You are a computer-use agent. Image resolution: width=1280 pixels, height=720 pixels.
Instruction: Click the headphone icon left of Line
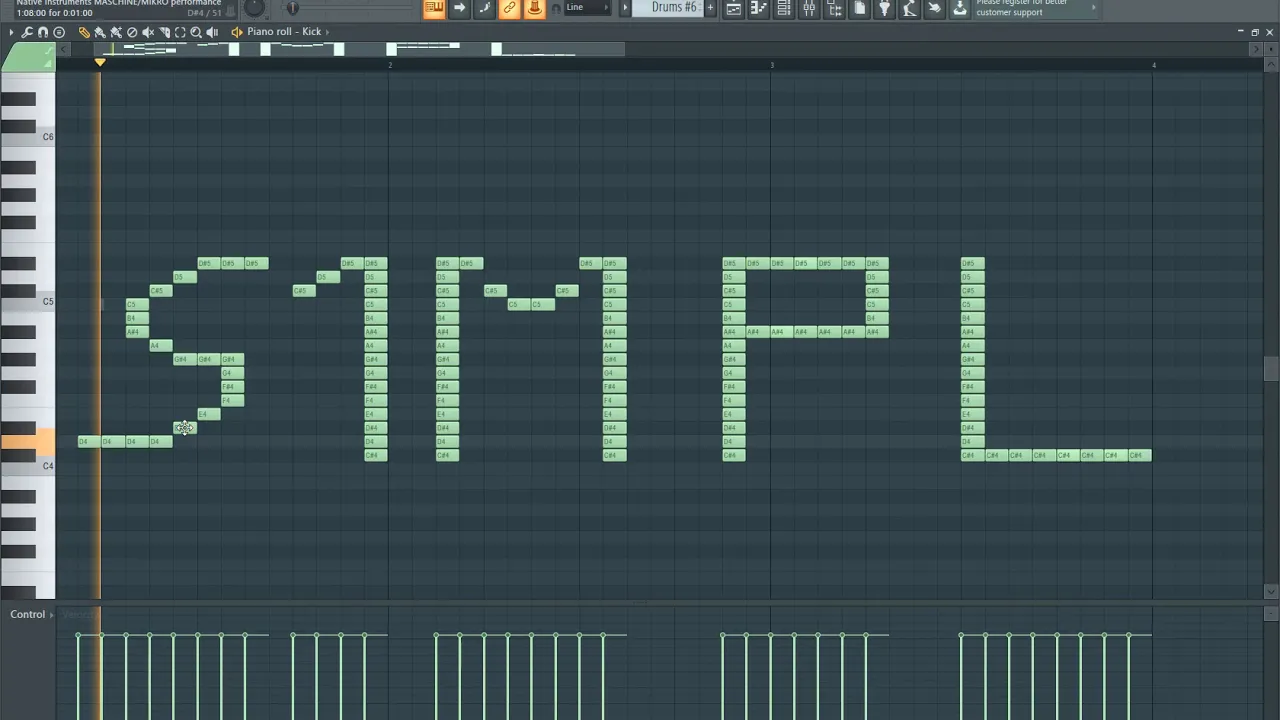click(x=556, y=9)
